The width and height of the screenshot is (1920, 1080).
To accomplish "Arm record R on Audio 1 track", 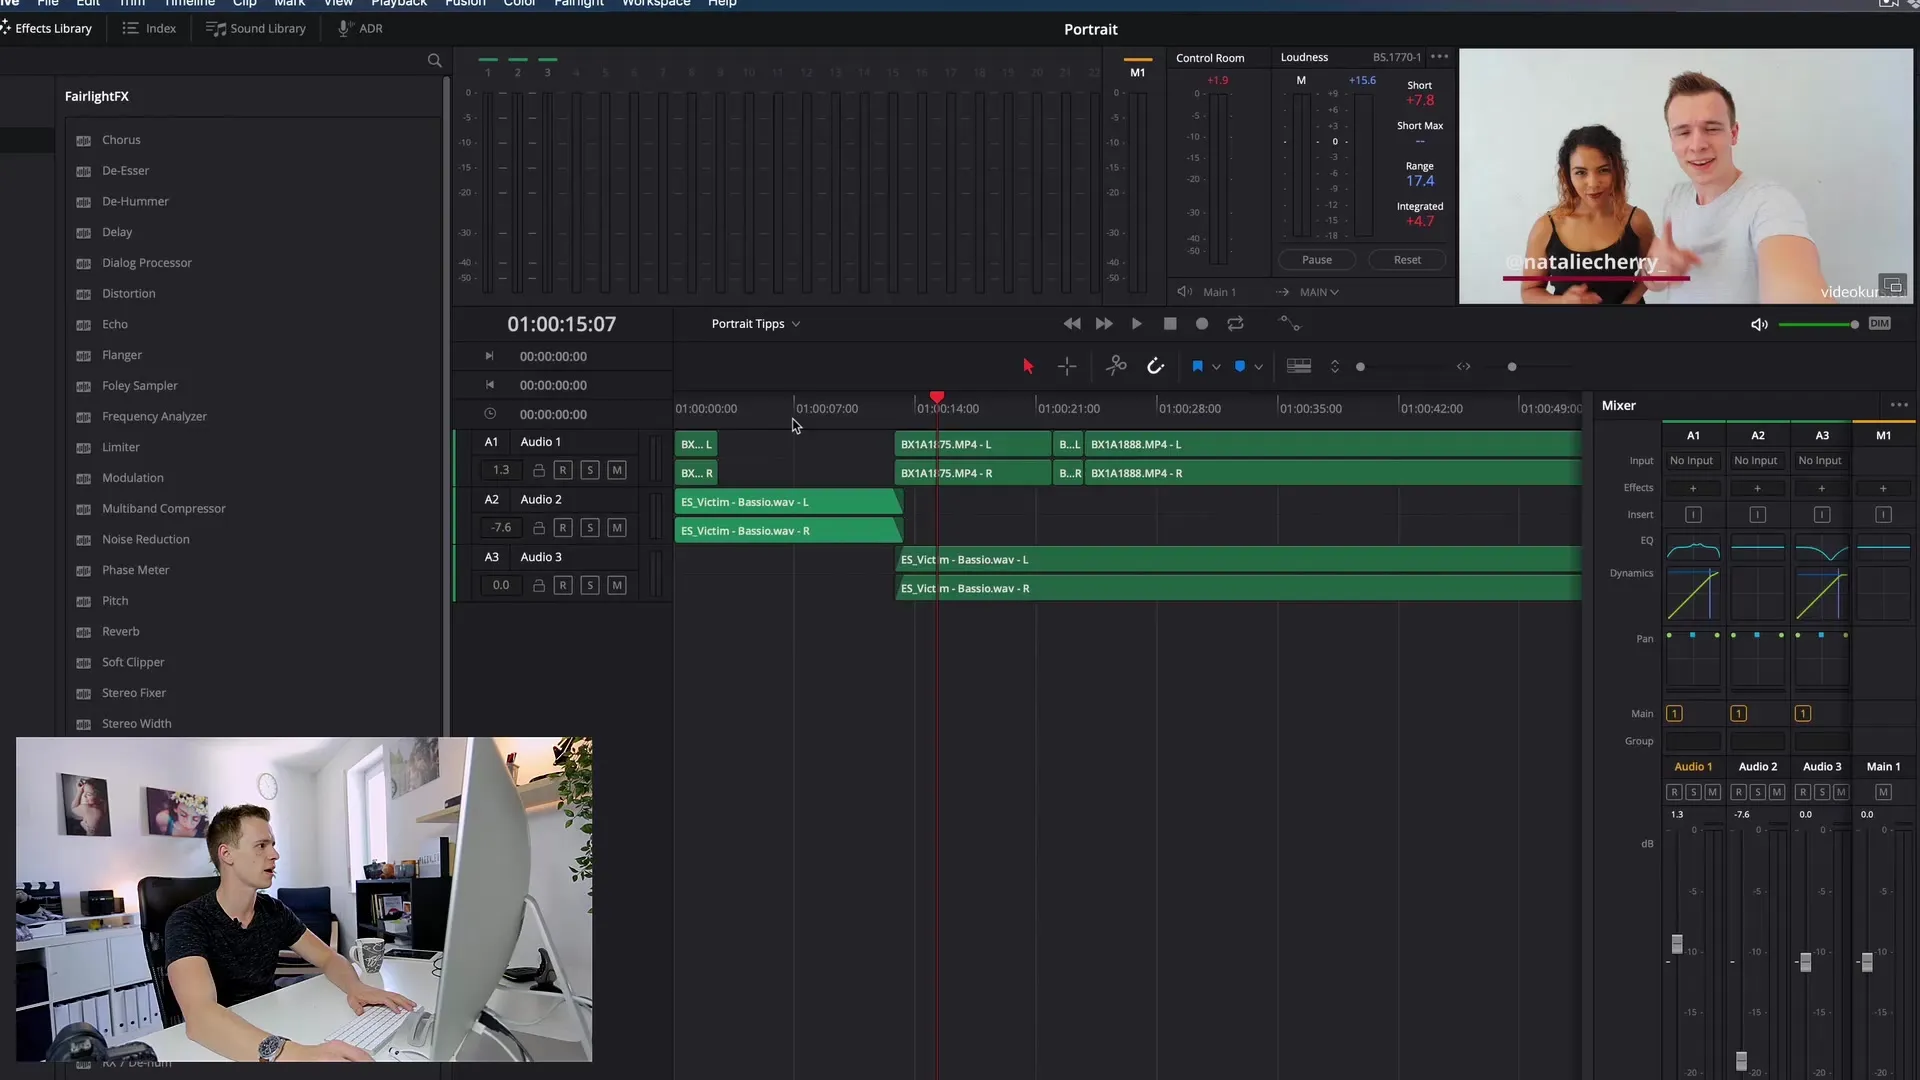I will click(563, 470).
